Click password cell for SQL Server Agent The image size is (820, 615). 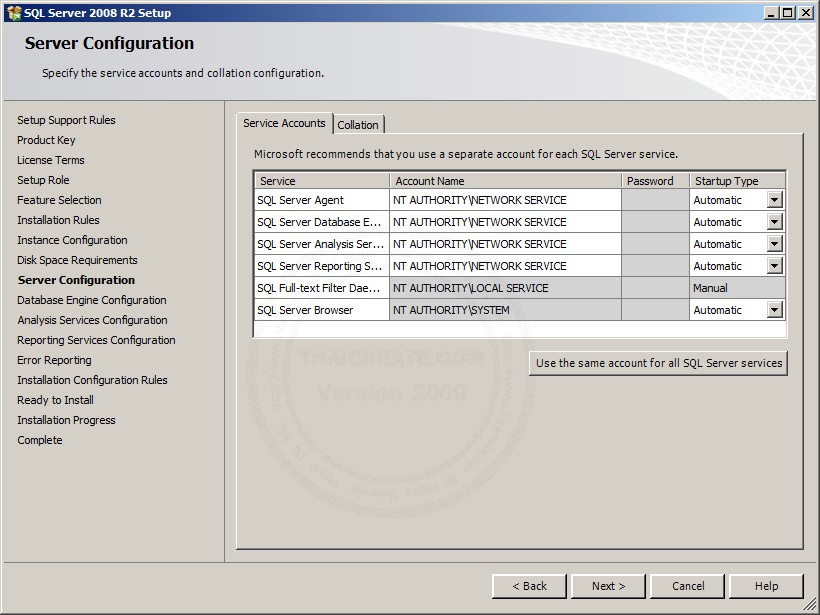click(655, 200)
